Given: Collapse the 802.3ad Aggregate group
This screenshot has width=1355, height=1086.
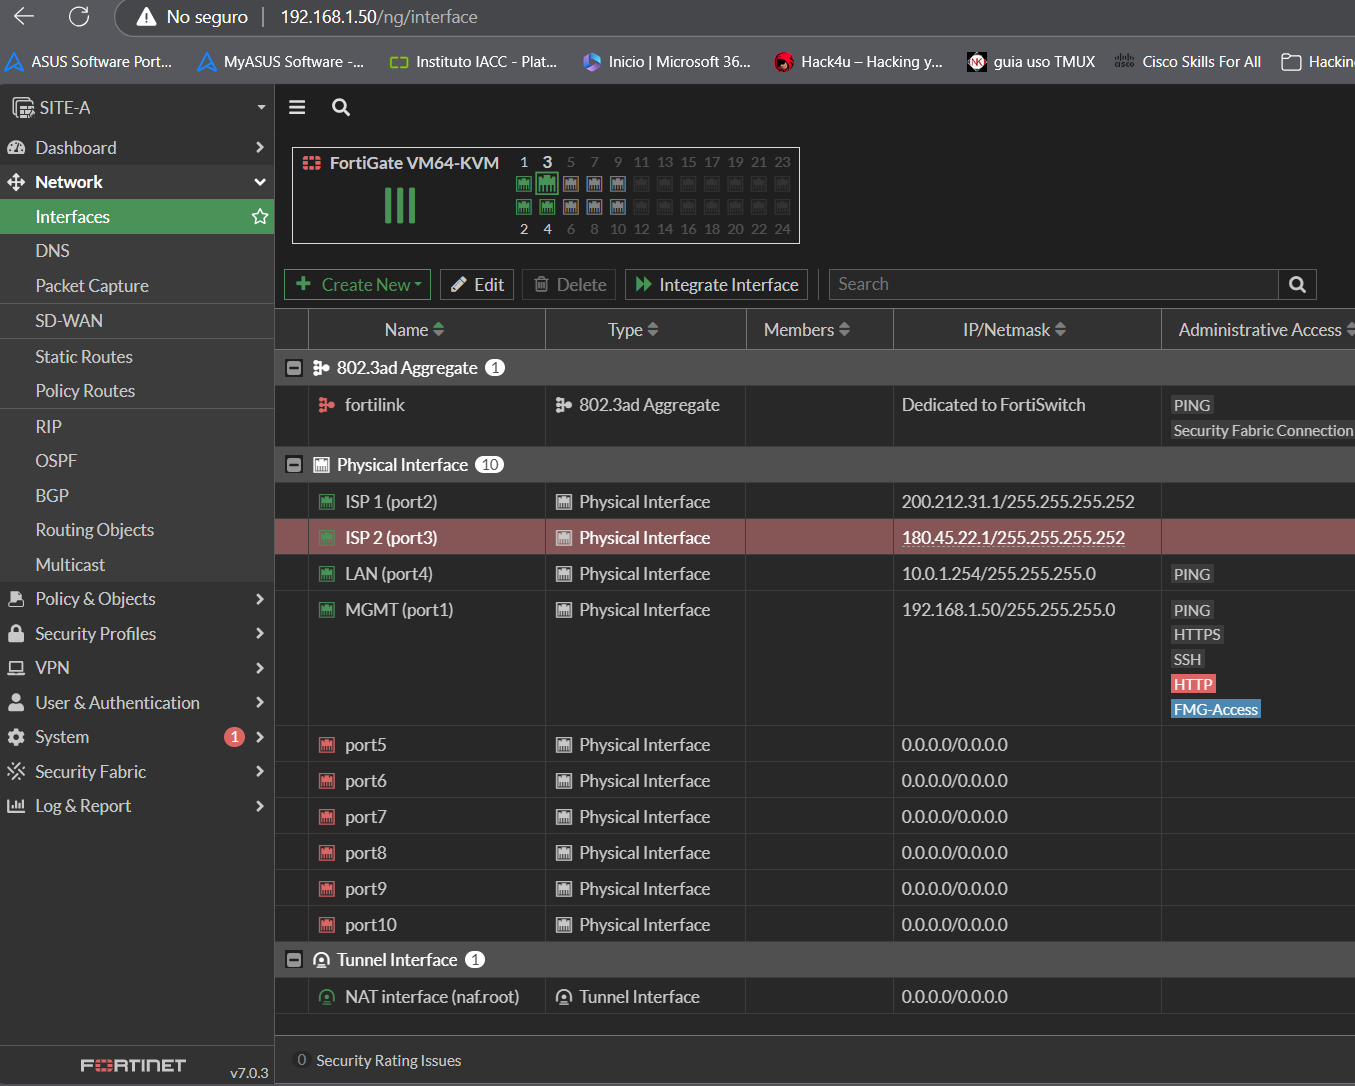Looking at the screenshot, I should pos(294,368).
